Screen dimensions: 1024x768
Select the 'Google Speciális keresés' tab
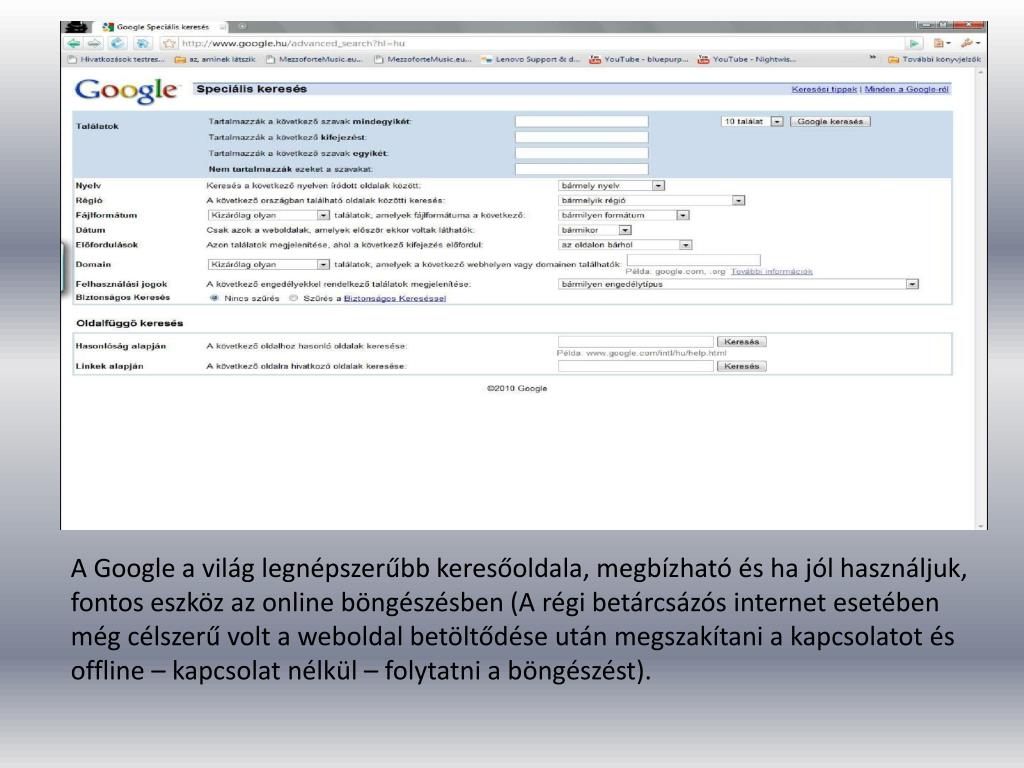(162, 27)
